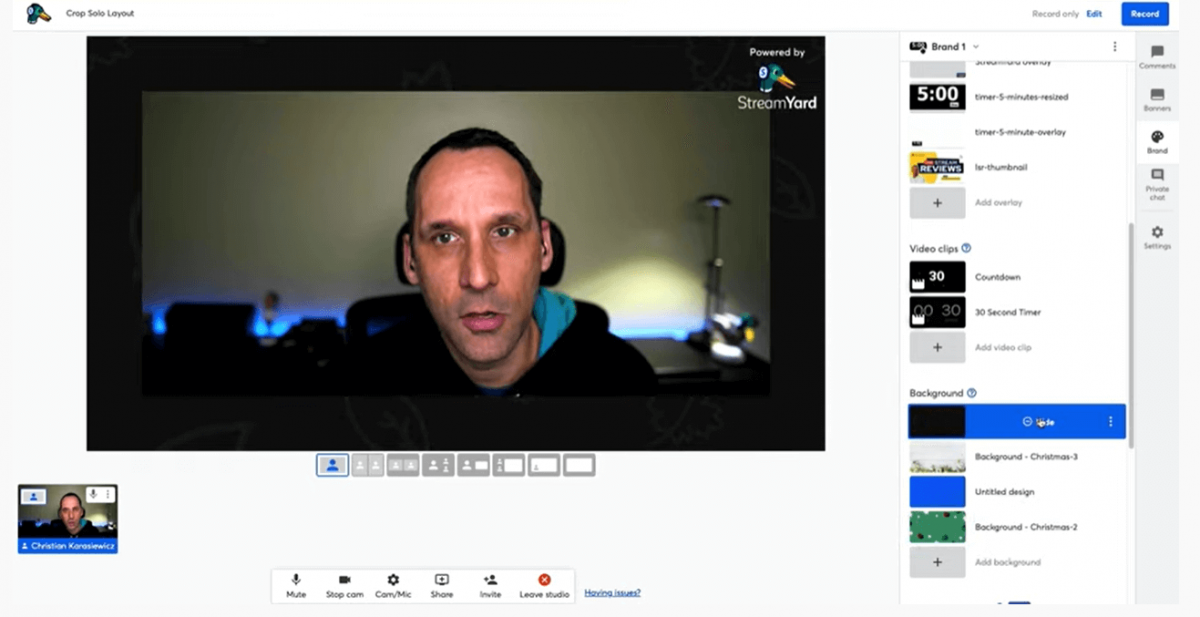Click the Edit link next to Record only
This screenshot has width=1200, height=617.
coord(1094,14)
